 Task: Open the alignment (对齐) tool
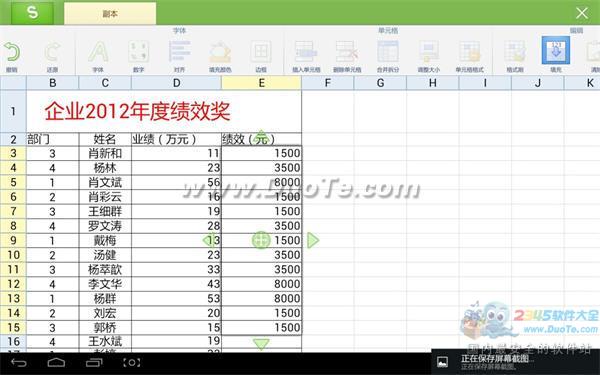coord(179,52)
